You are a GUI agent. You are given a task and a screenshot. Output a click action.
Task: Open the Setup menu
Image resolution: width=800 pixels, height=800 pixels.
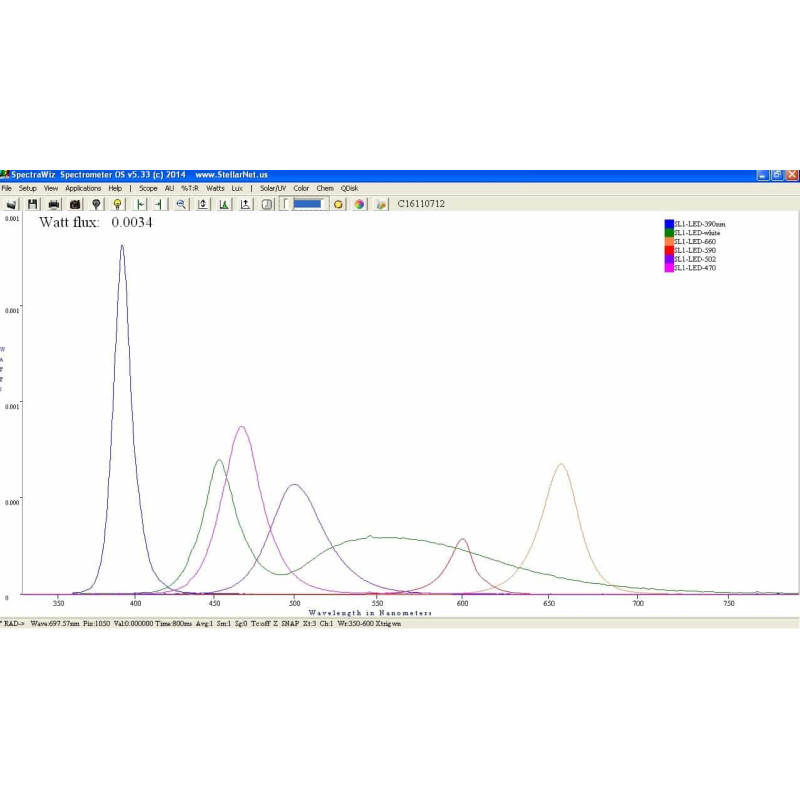27,188
